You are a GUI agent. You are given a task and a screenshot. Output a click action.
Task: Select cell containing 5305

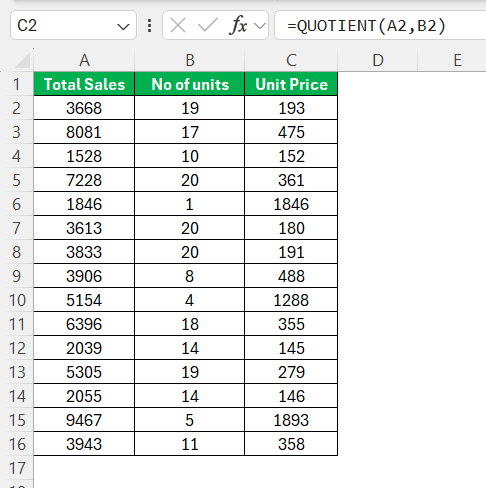[84, 372]
